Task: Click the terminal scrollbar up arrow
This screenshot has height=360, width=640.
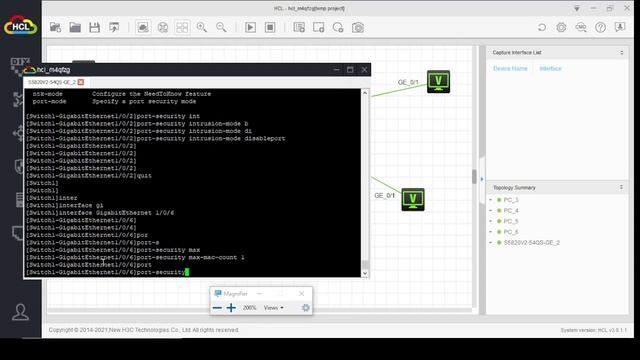Action: [365, 93]
